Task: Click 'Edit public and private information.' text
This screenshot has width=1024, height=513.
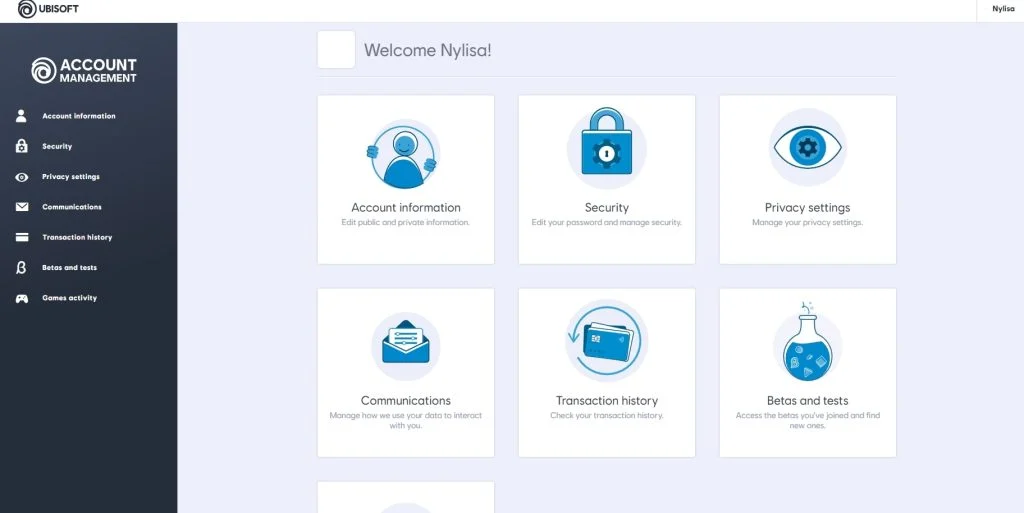Action: 406,223
